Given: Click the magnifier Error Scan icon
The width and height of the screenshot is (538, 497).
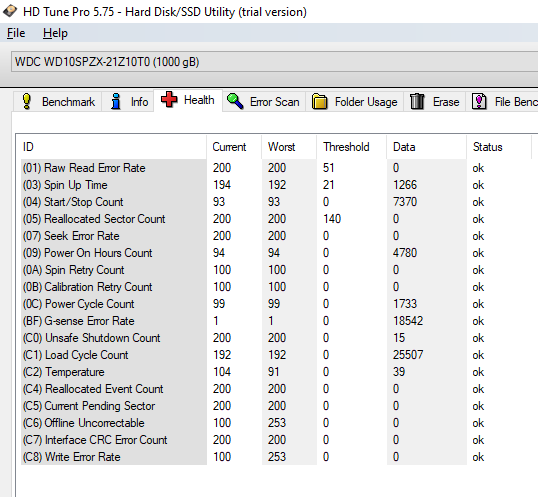Looking at the screenshot, I should (235, 102).
